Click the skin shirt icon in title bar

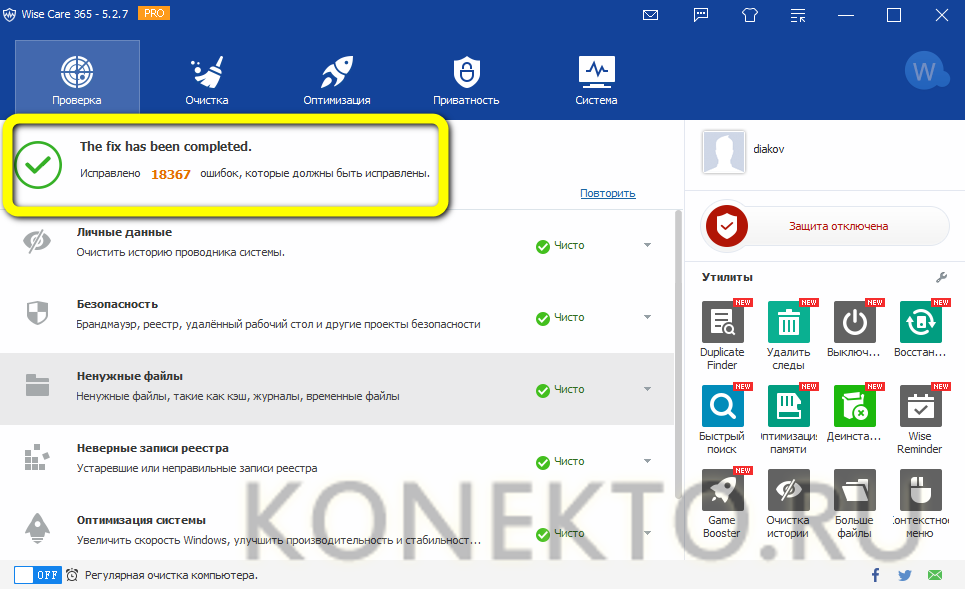[x=750, y=15]
